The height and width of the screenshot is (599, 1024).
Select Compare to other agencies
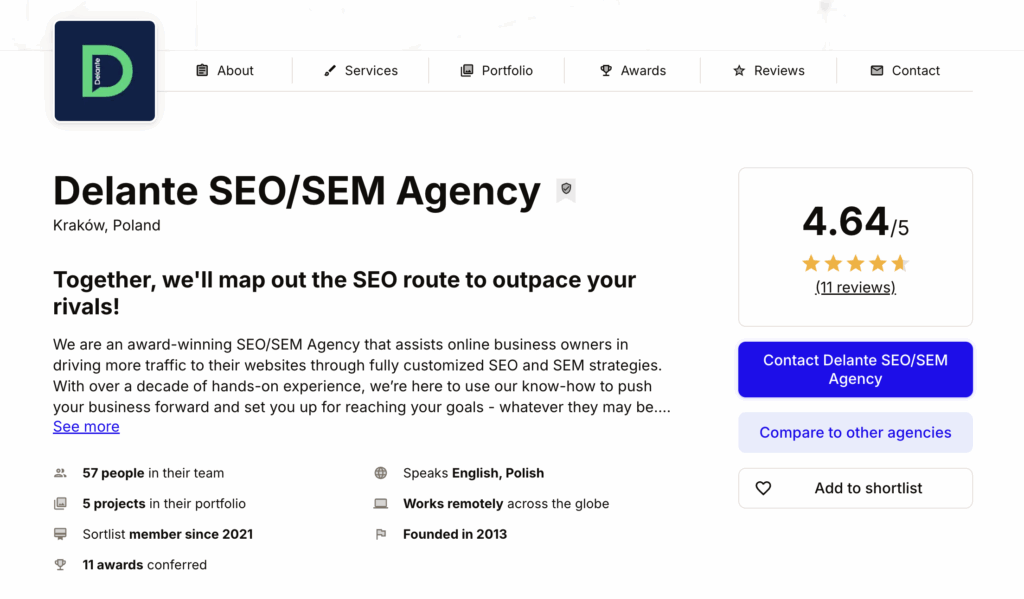[x=856, y=432]
